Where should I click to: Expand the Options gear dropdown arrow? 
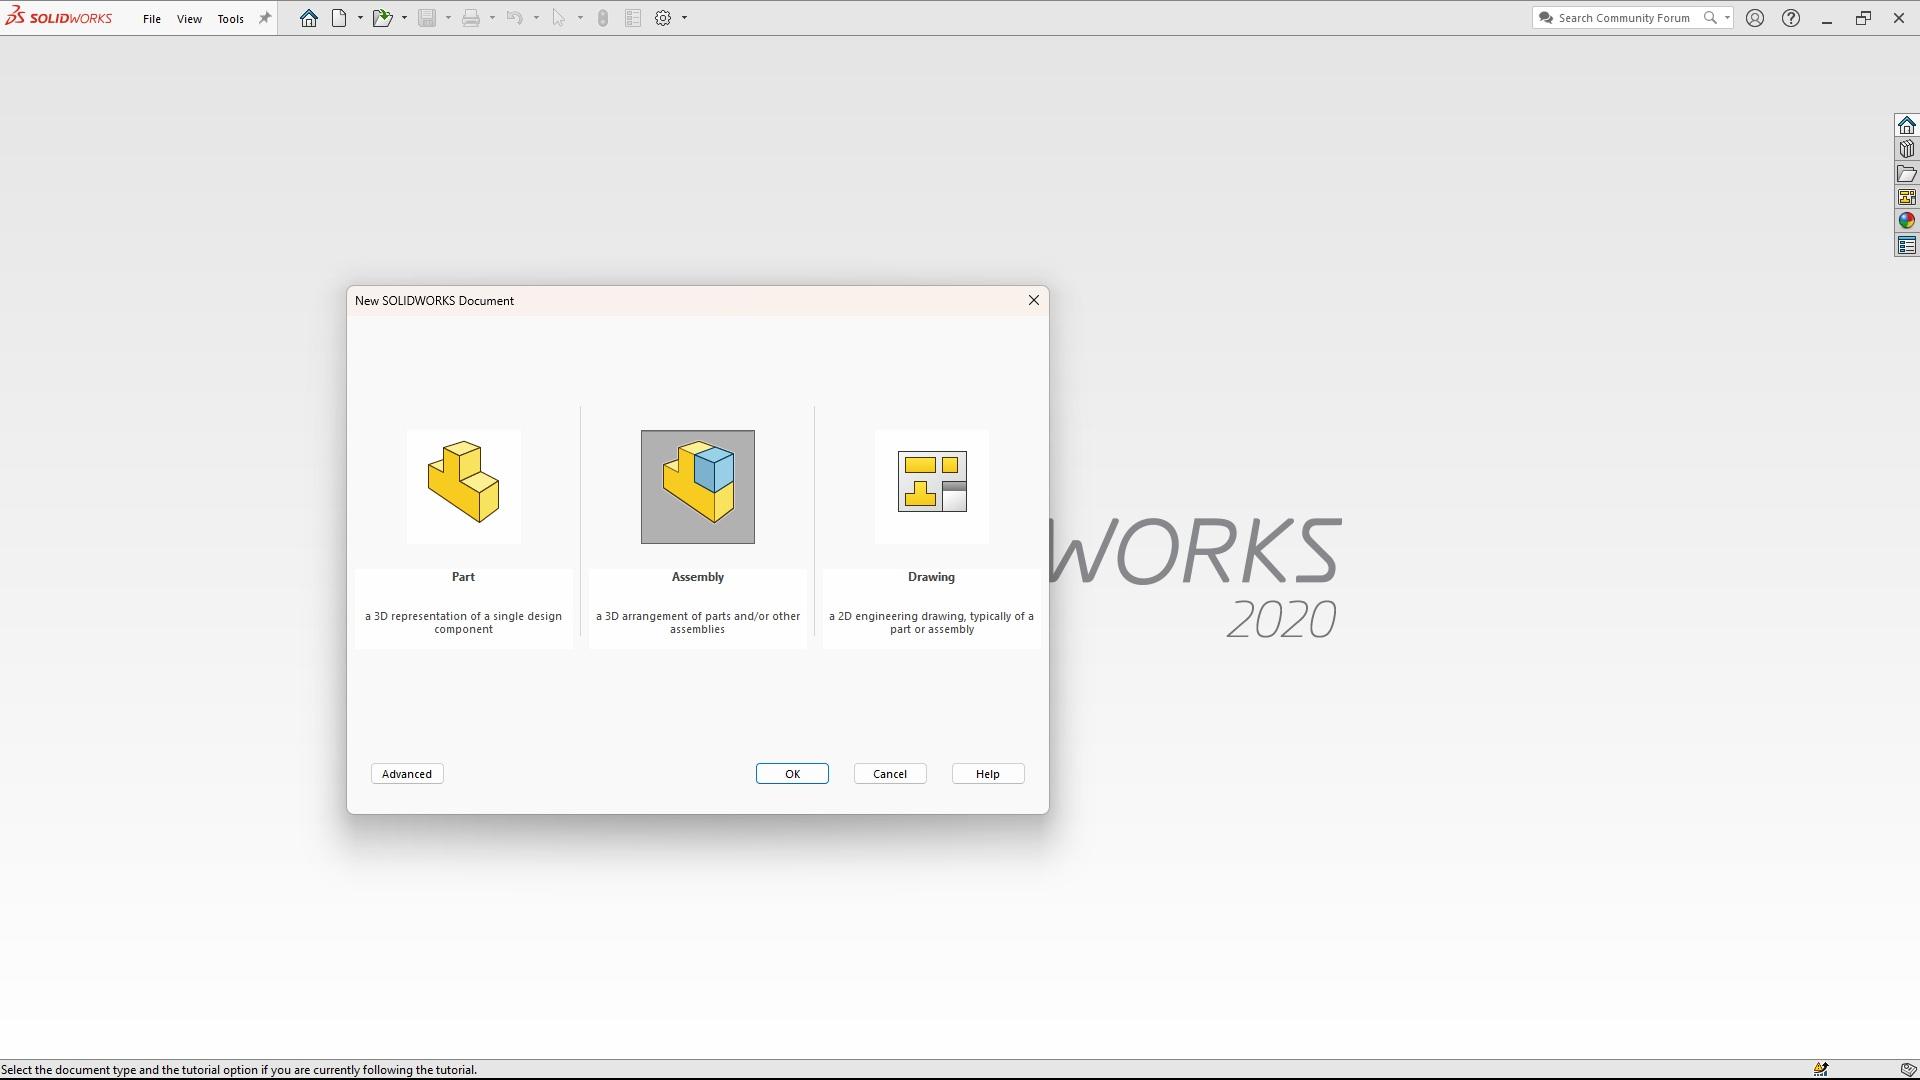(684, 18)
